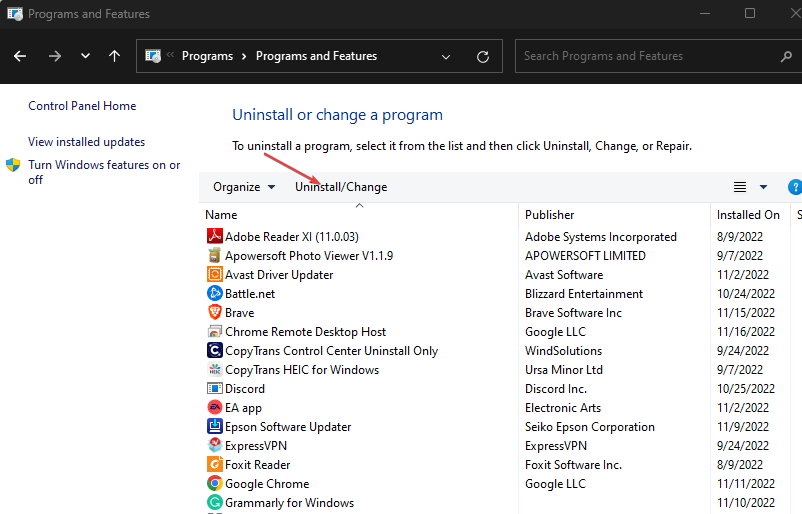The height and width of the screenshot is (514, 802).
Task: Sort by the Publisher column header
Action: tap(614, 215)
